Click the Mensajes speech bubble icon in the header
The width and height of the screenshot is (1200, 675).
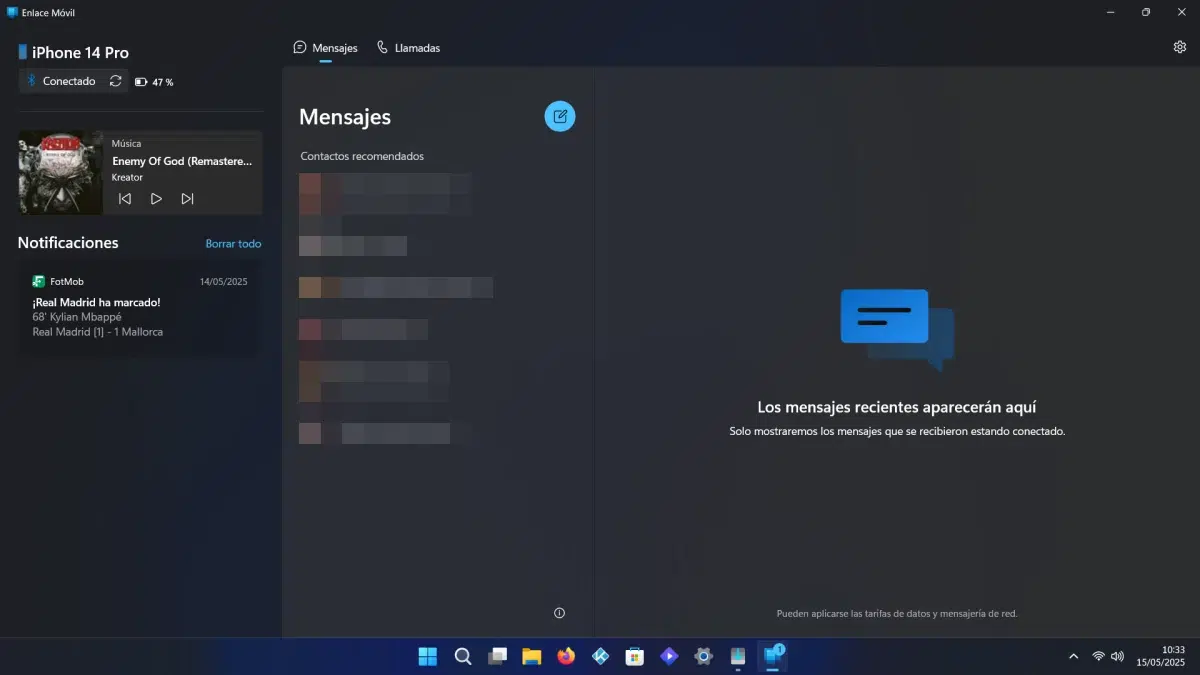[299, 46]
